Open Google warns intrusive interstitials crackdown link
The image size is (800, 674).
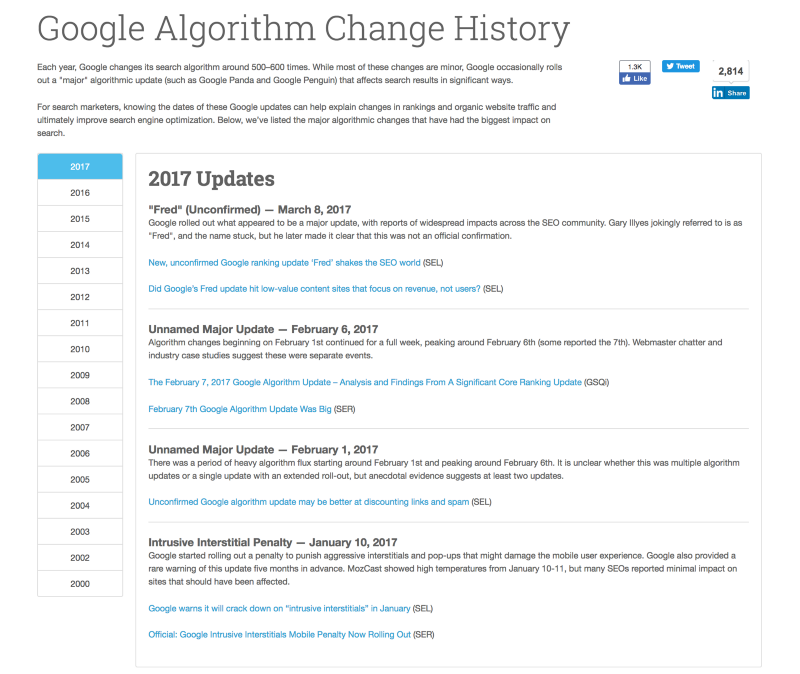tap(279, 609)
